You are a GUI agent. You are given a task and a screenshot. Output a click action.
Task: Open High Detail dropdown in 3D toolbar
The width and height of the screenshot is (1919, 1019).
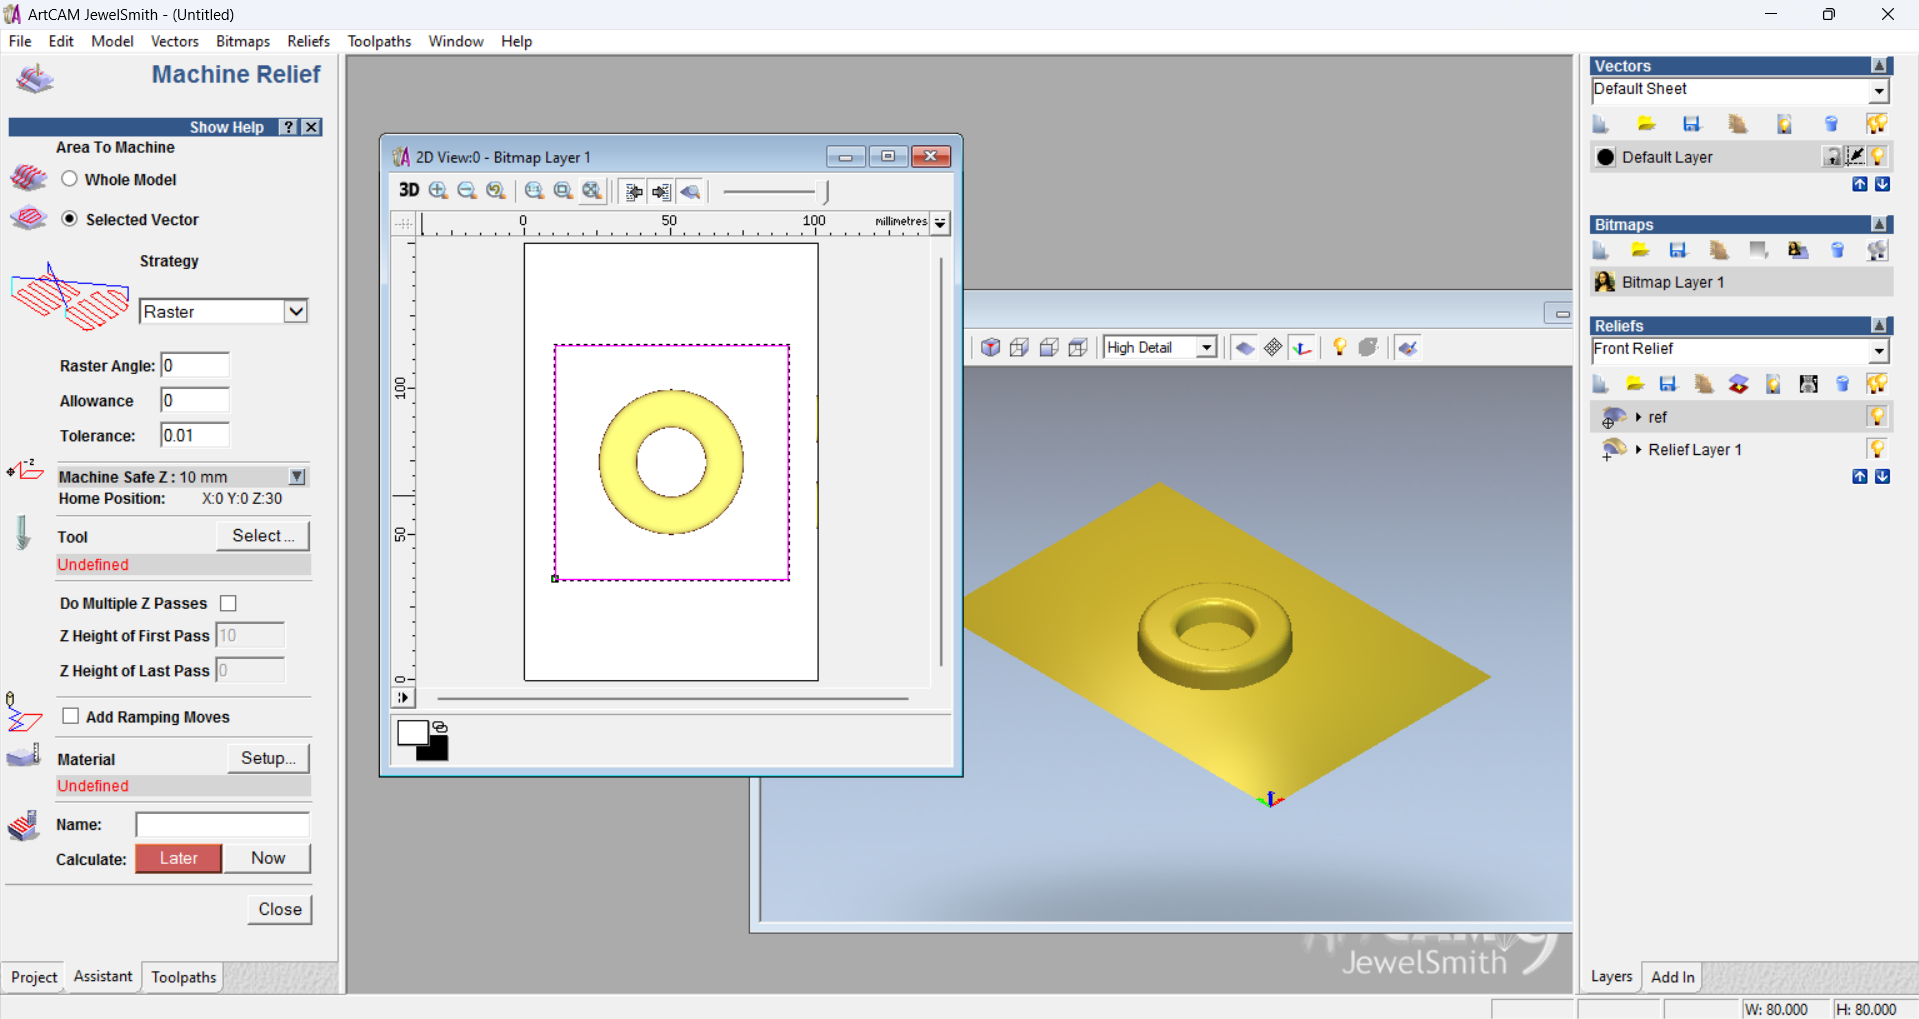(1207, 348)
